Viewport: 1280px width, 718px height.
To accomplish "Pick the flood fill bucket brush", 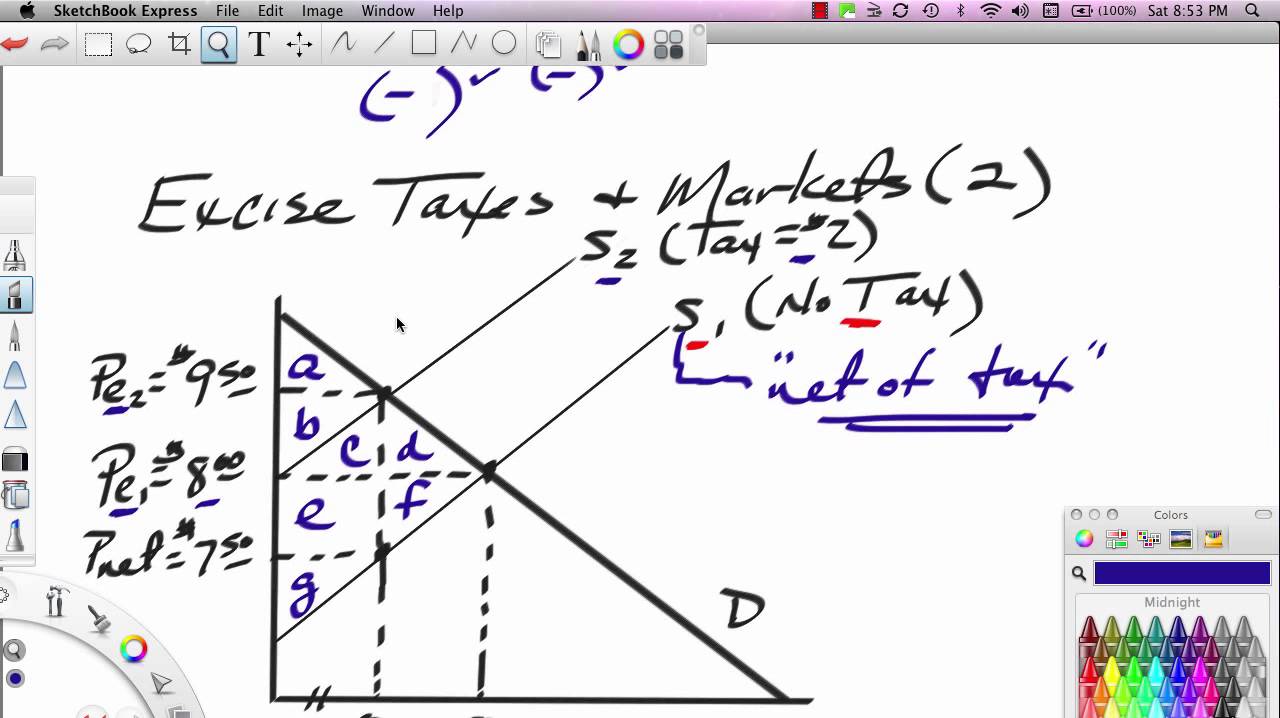I will (x=15, y=495).
